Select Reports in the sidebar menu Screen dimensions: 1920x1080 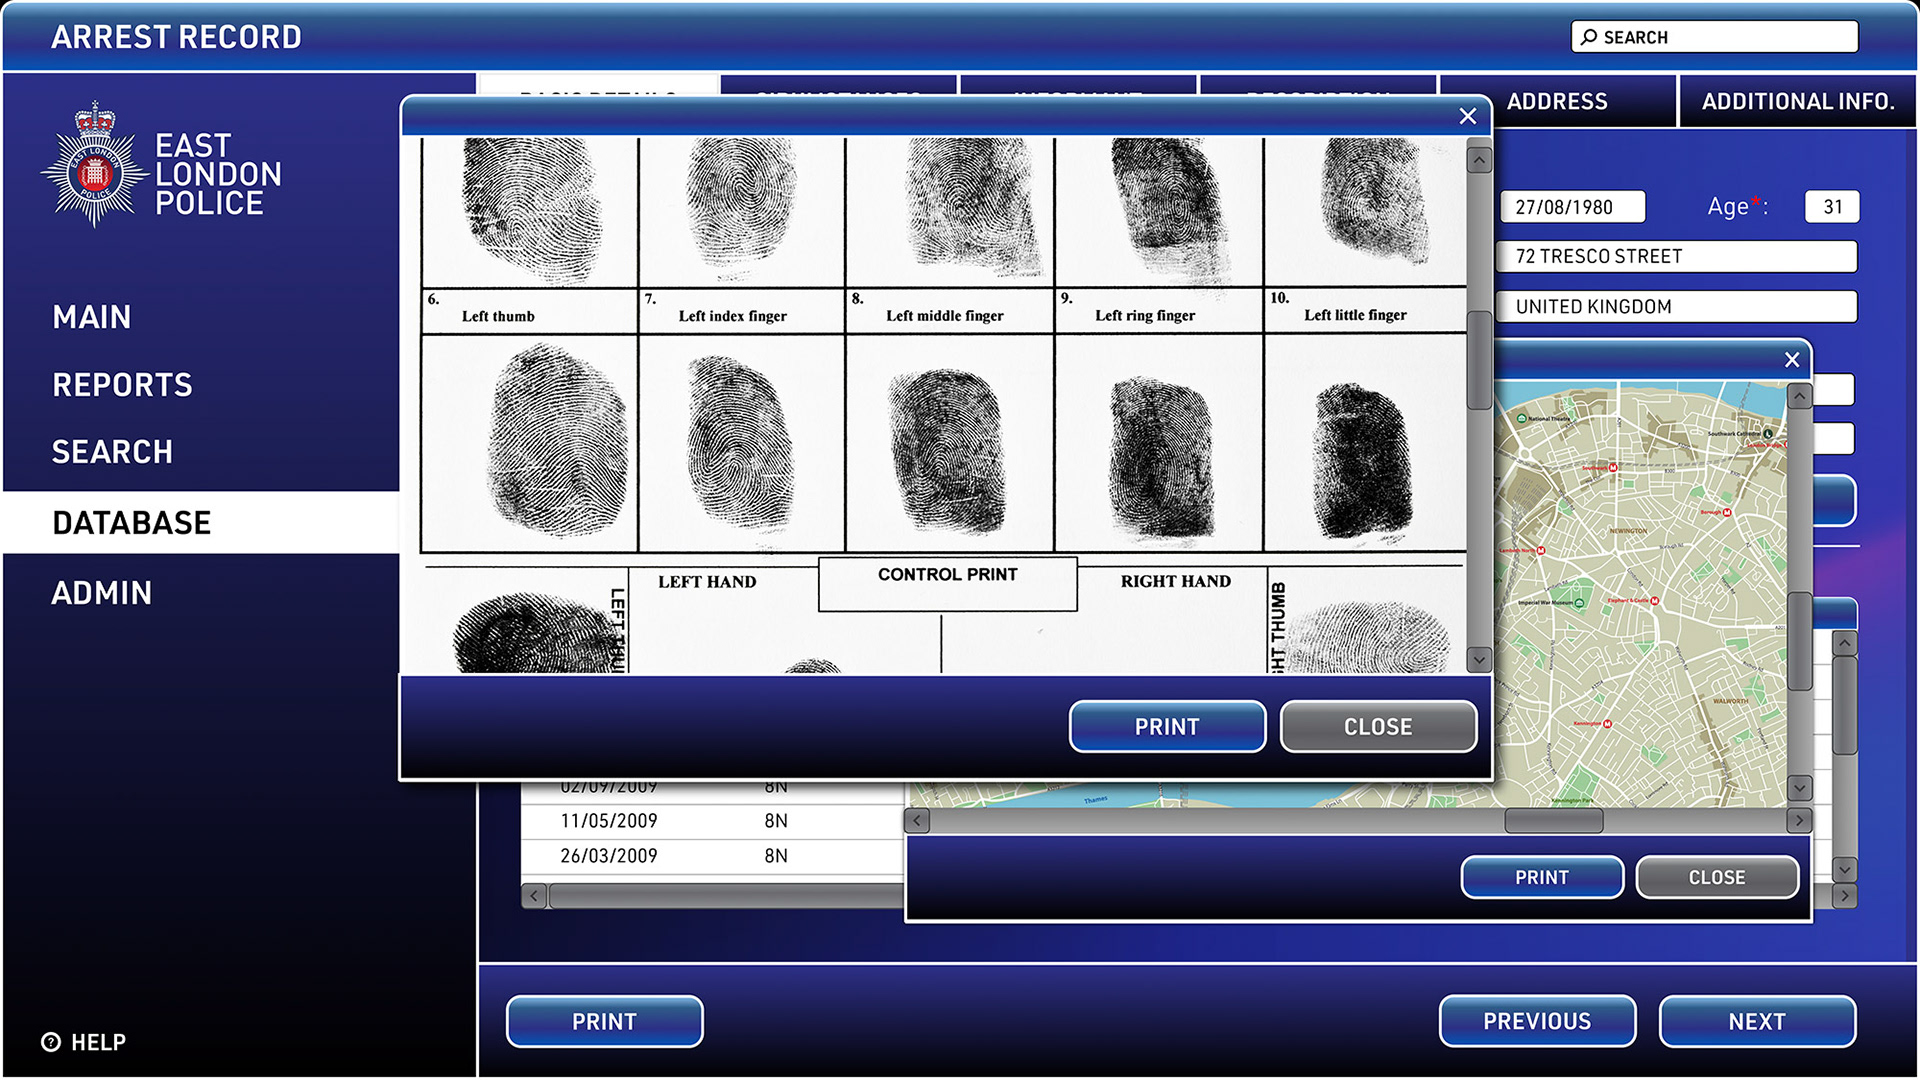click(122, 385)
